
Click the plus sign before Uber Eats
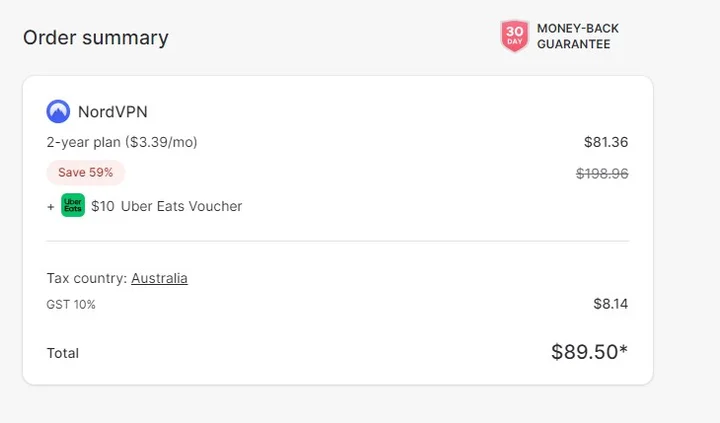(51, 207)
